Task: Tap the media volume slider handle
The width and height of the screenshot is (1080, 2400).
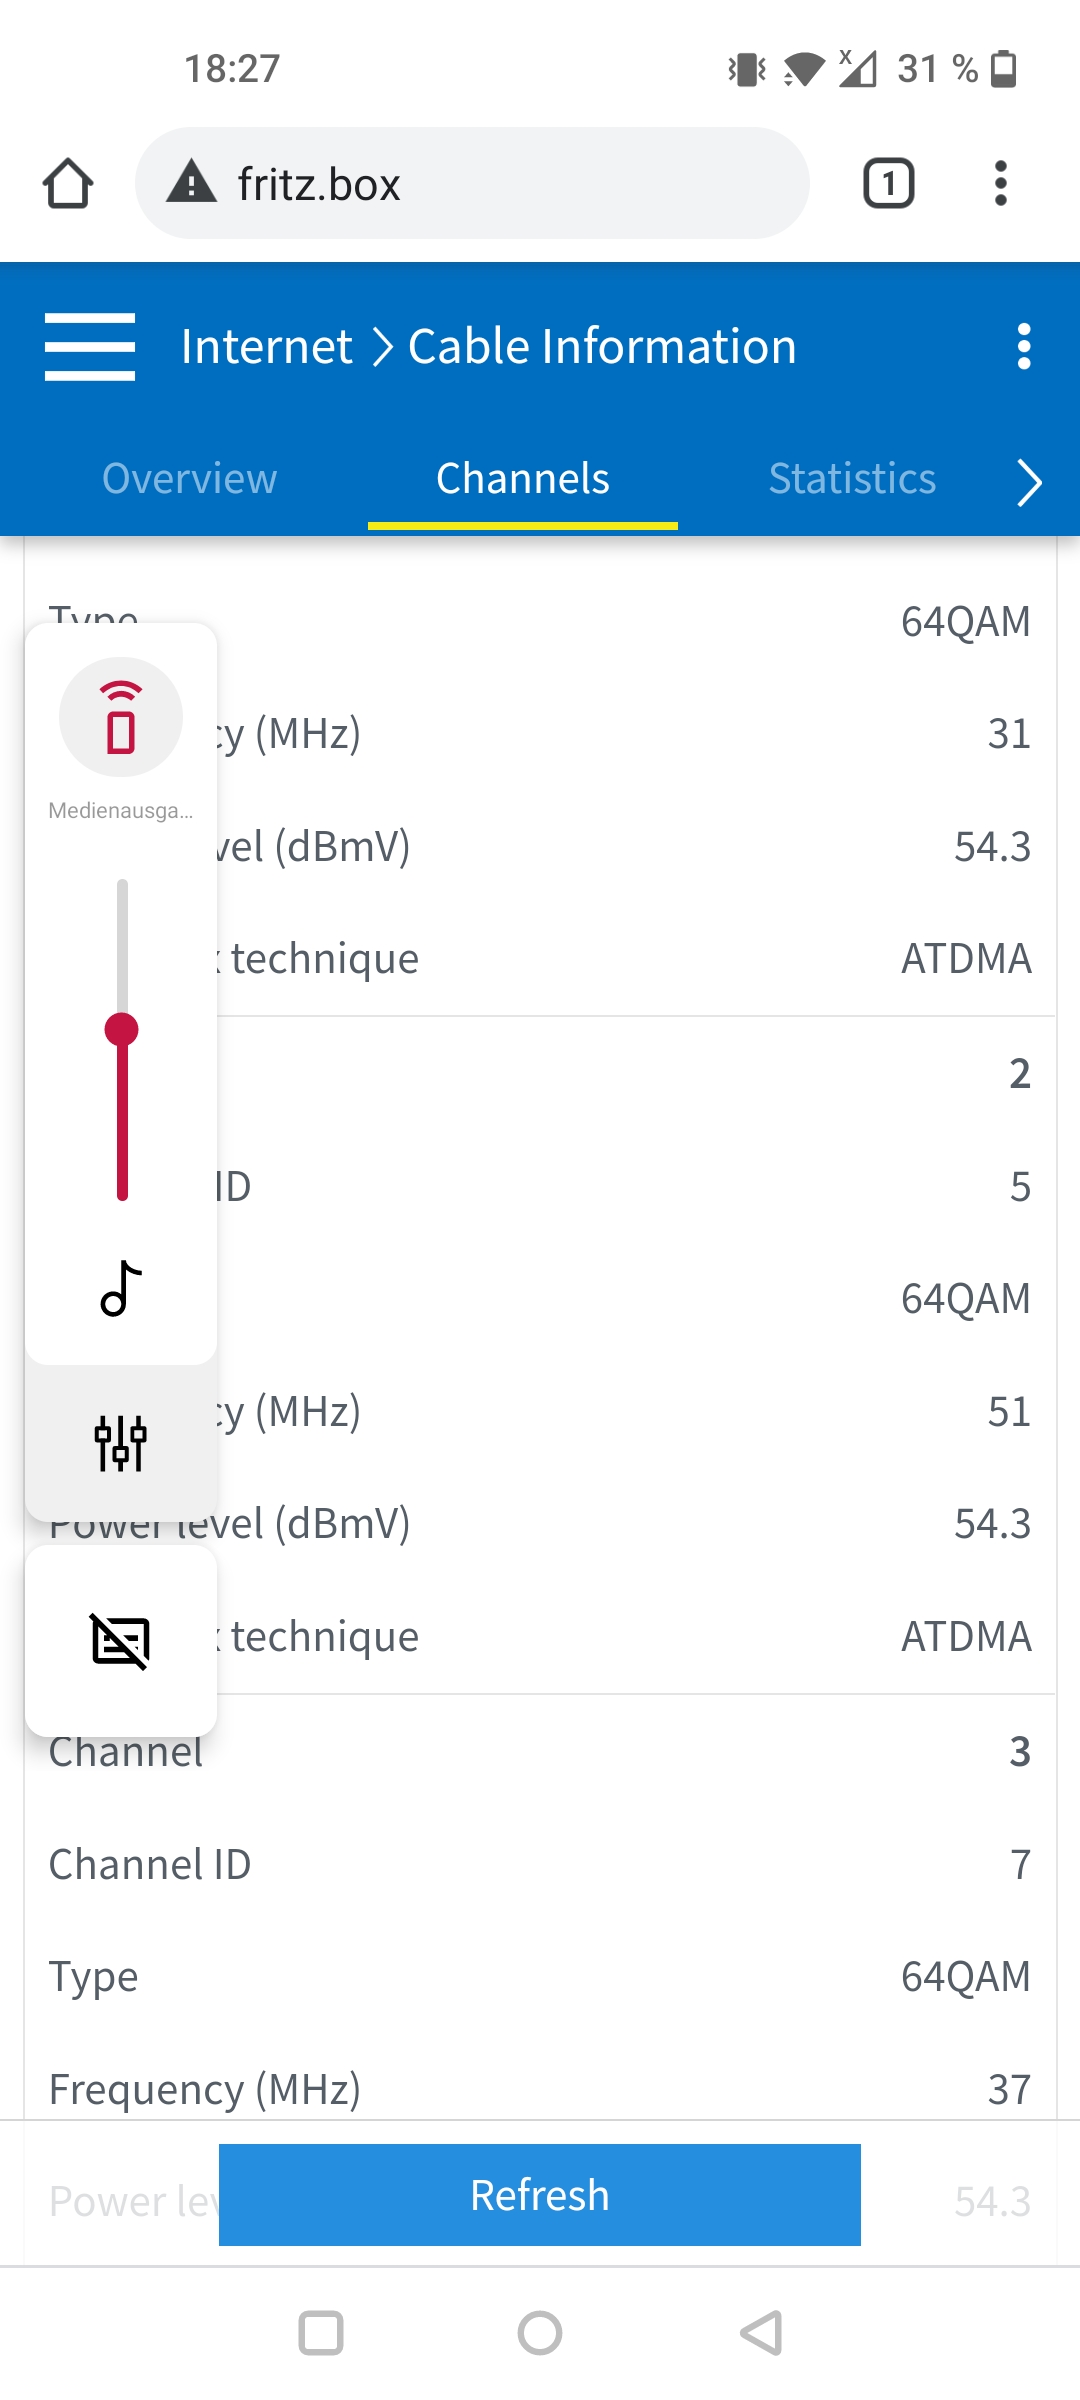Action: click(x=122, y=1029)
